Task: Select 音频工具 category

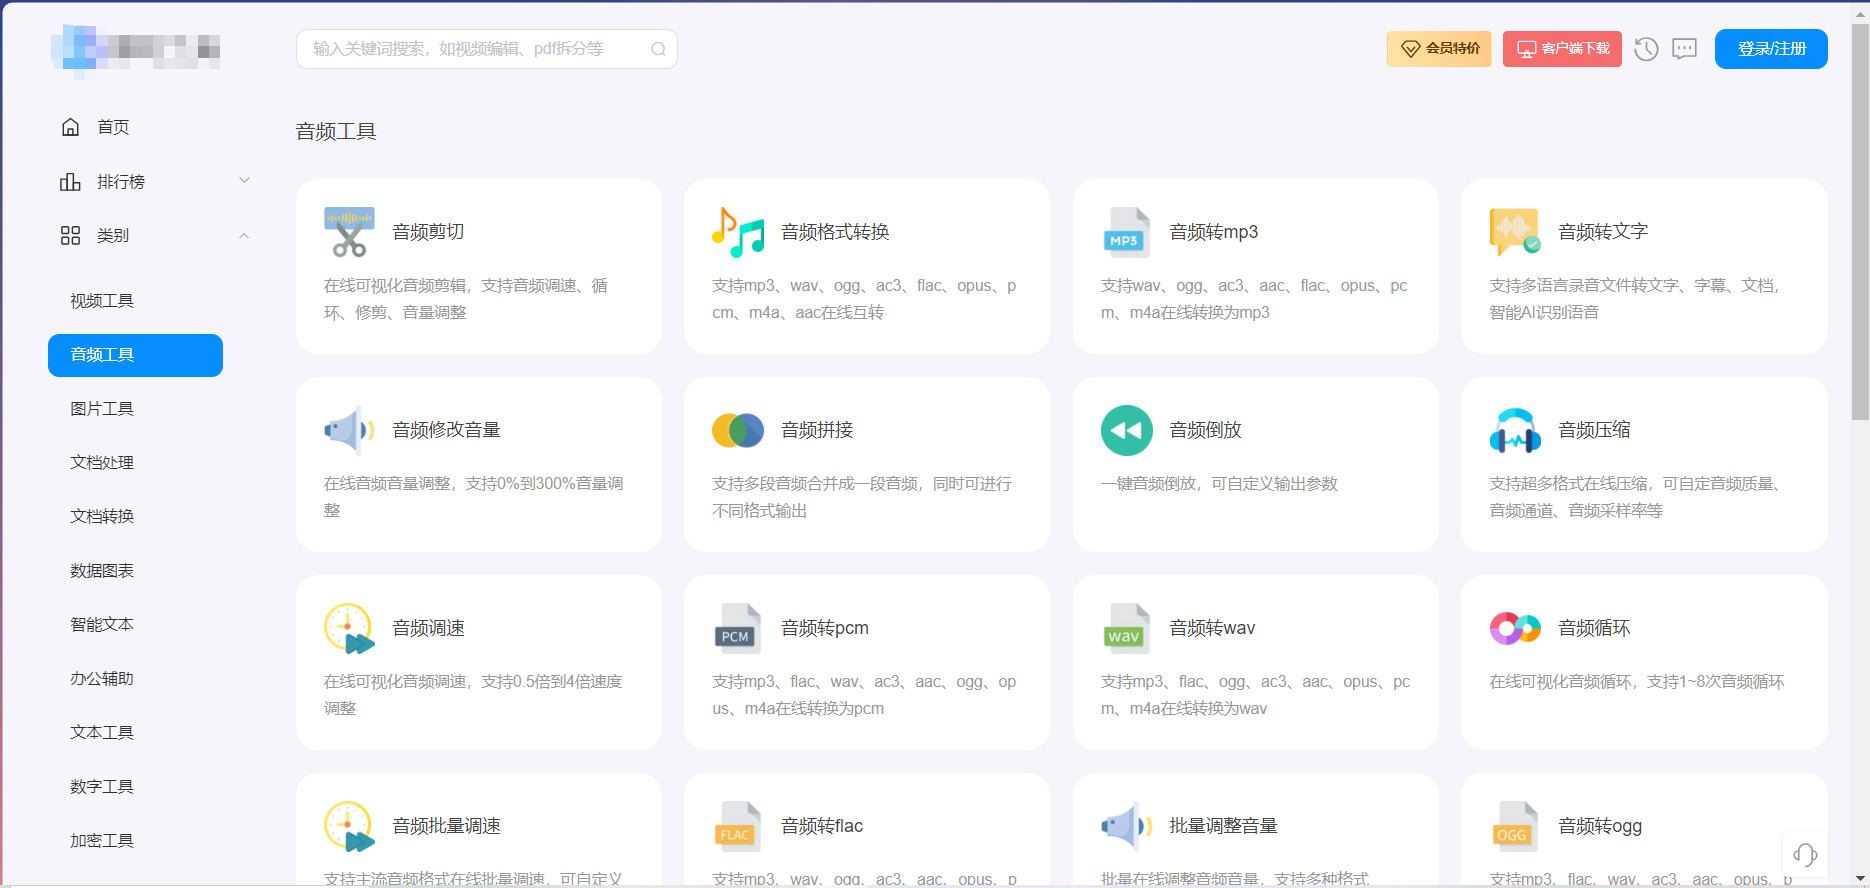Action: tap(135, 355)
